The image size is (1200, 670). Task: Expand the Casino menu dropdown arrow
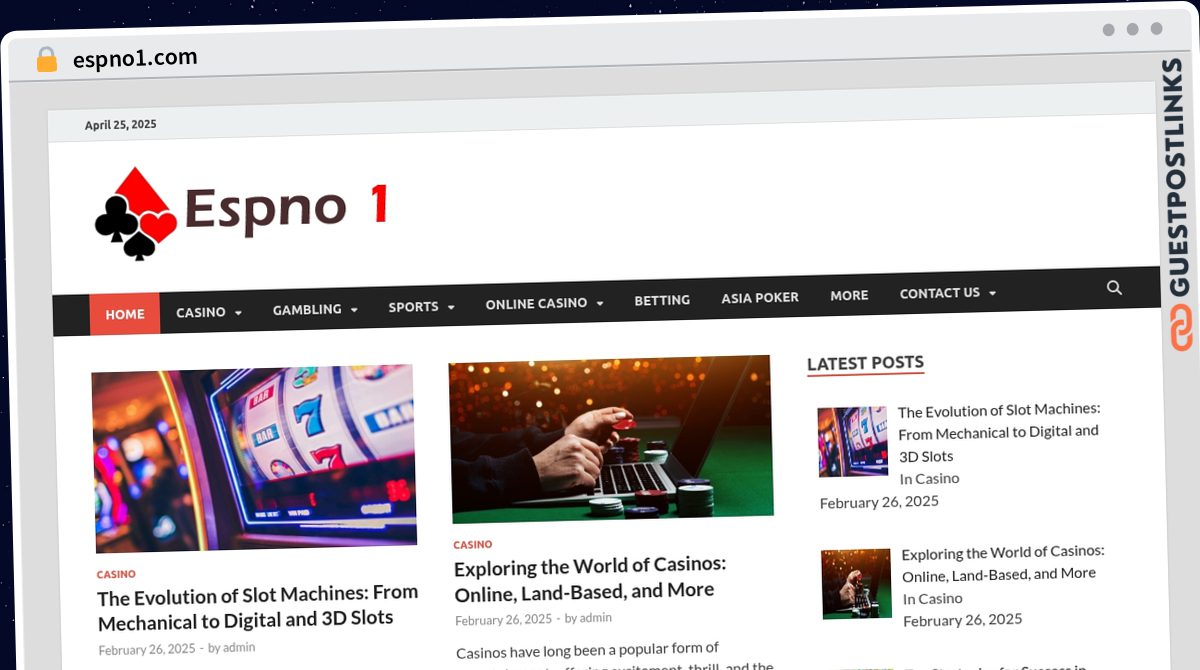[x=238, y=313]
